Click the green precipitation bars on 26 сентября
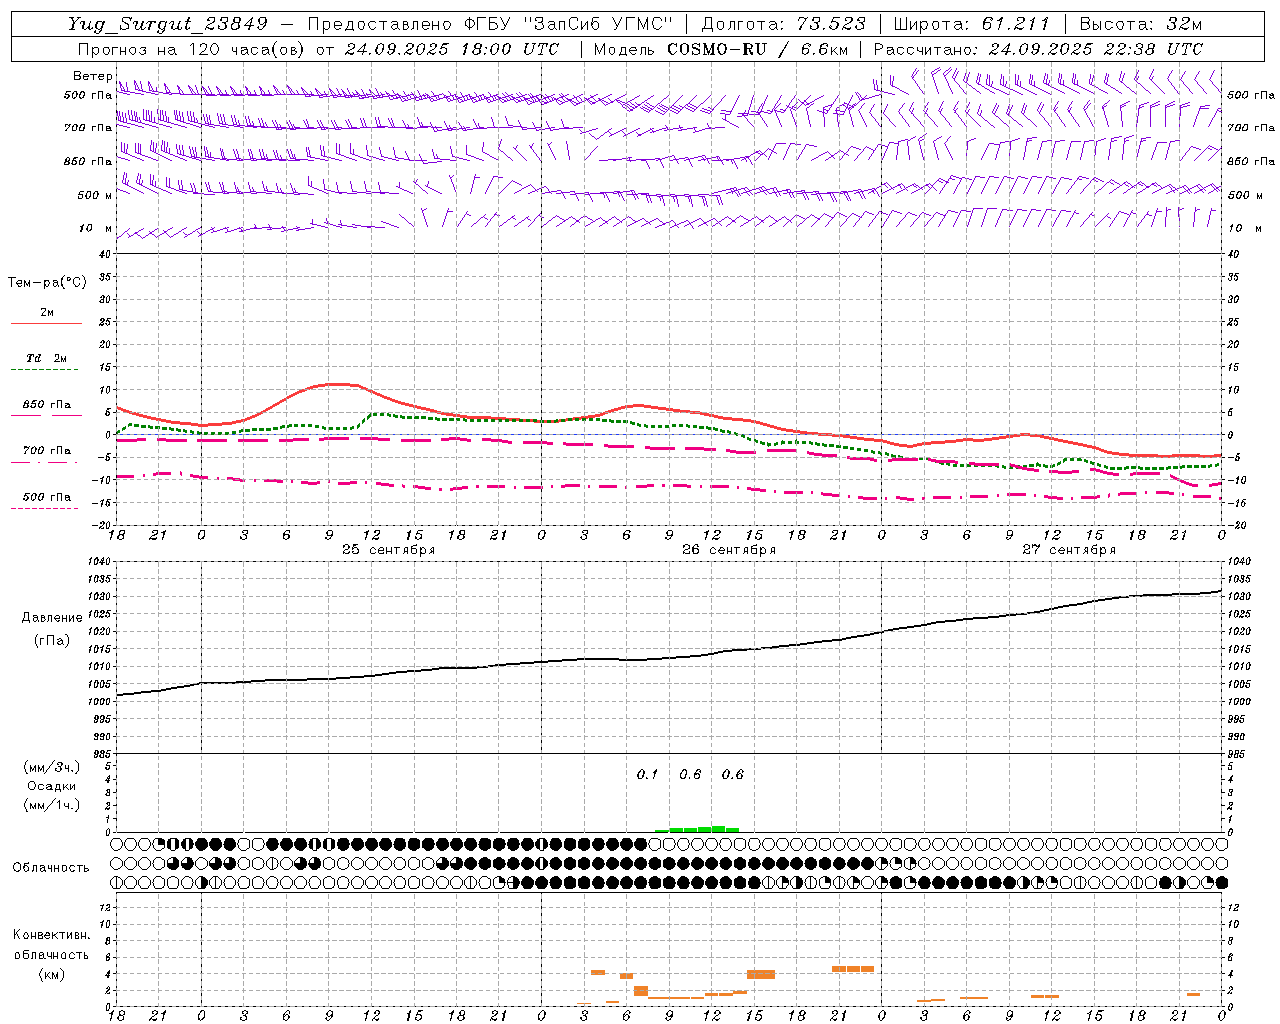This screenshot has width=1280, height=1024. tap(697, 829)
